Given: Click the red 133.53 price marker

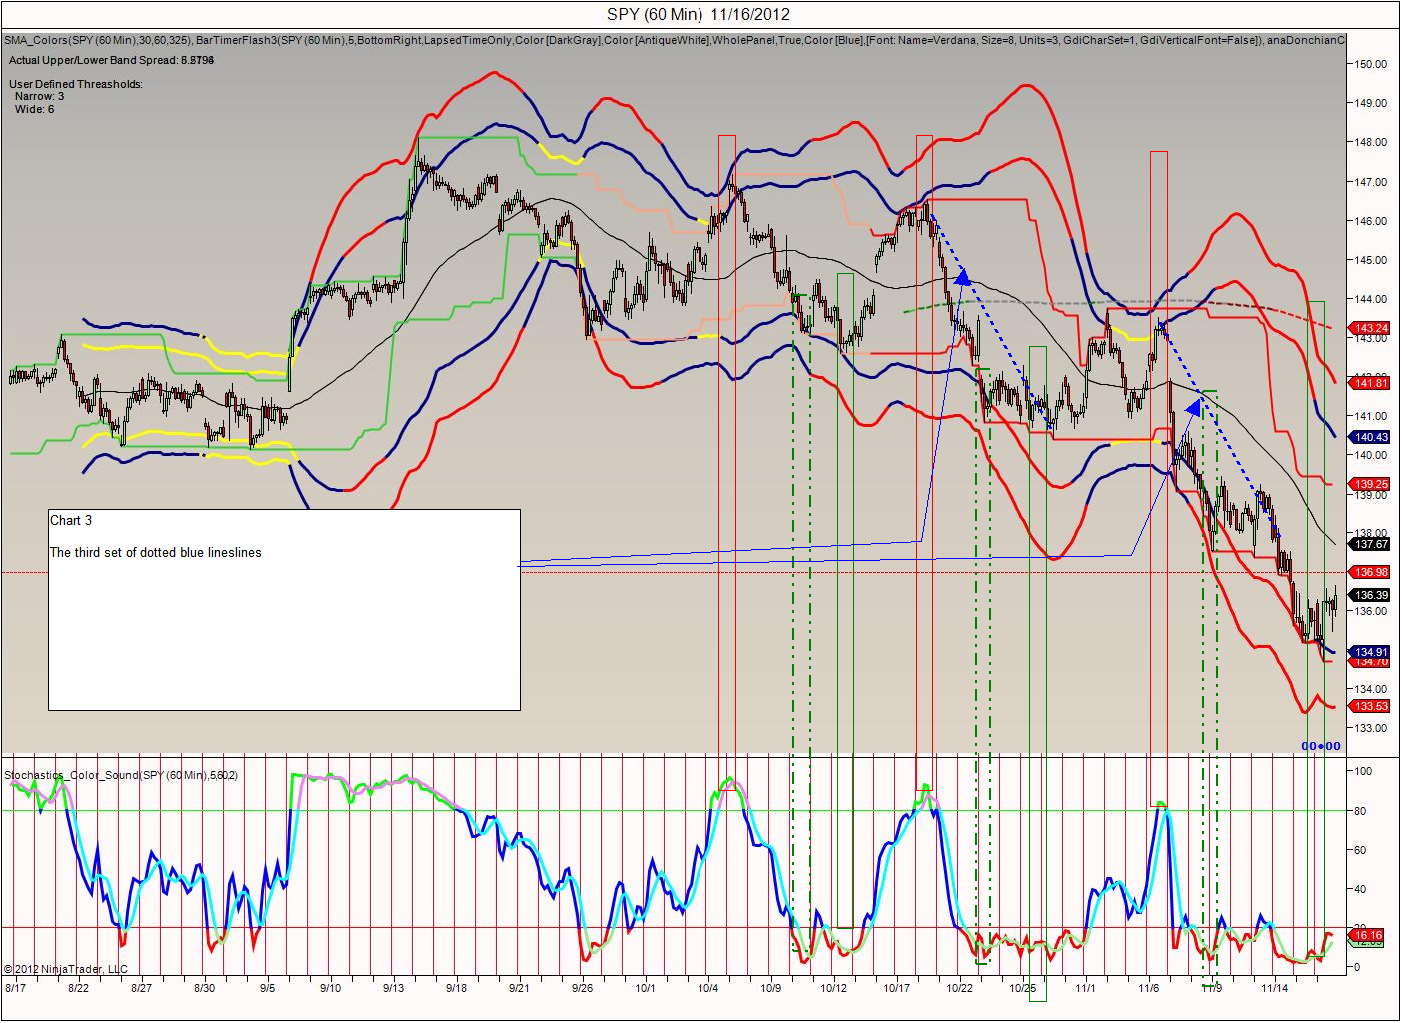Looking at the screenshot, I should click(x=1370, y=706).
